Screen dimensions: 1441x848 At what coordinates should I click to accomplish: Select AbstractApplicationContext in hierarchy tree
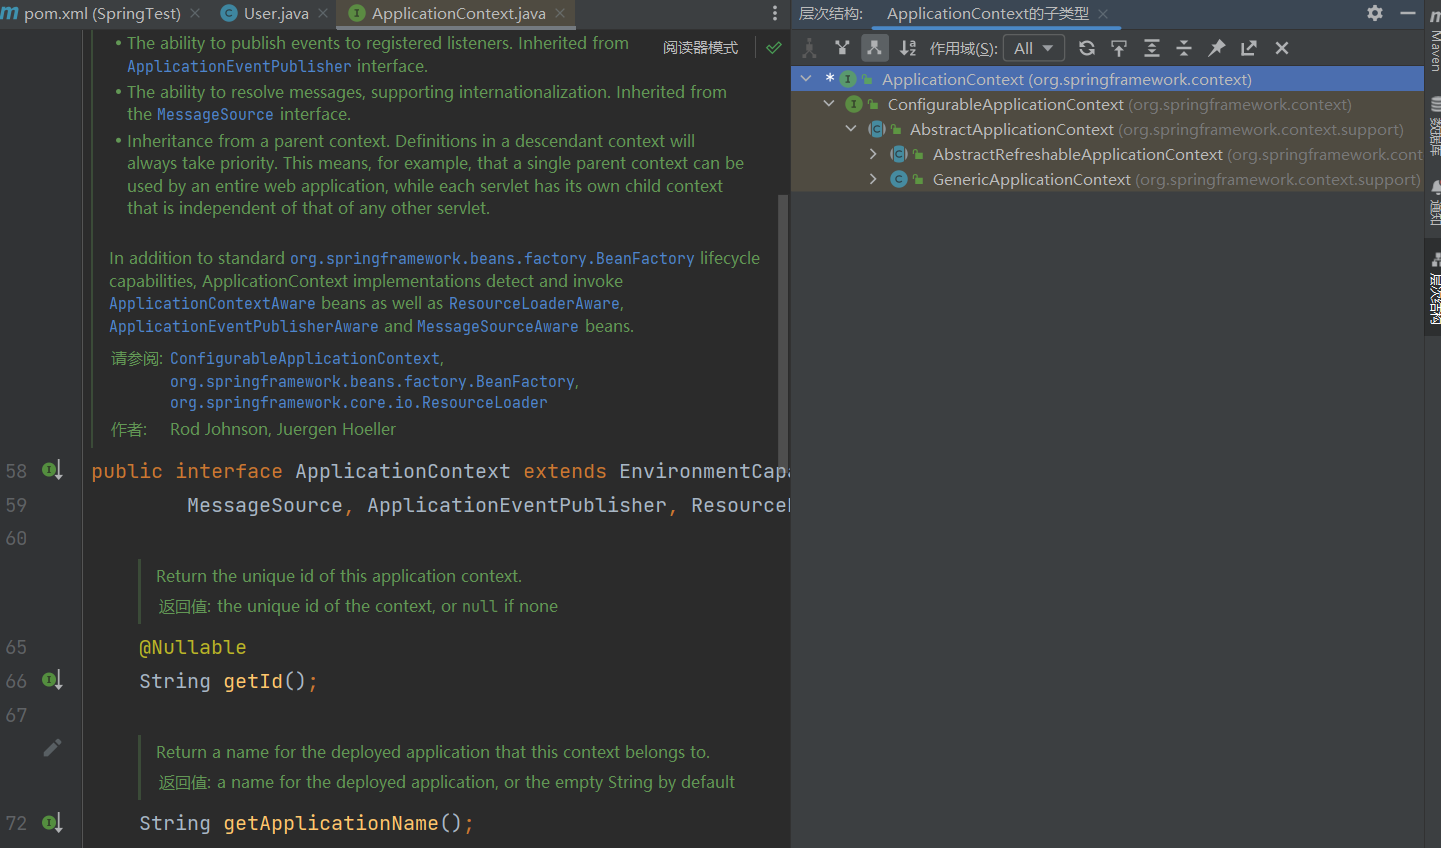(1107, 129)
